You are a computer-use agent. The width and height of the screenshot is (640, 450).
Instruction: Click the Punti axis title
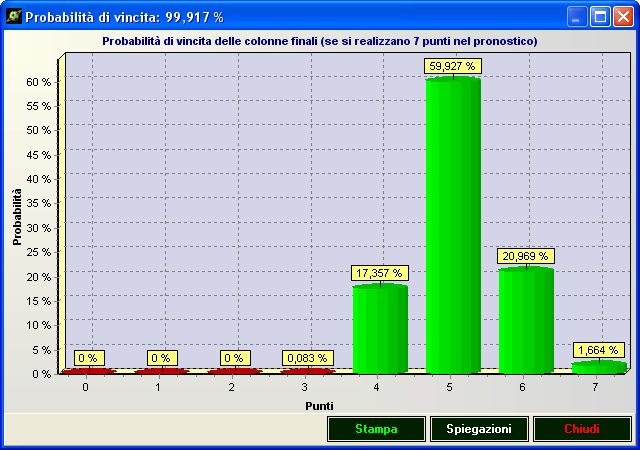[x=319, y=405]
